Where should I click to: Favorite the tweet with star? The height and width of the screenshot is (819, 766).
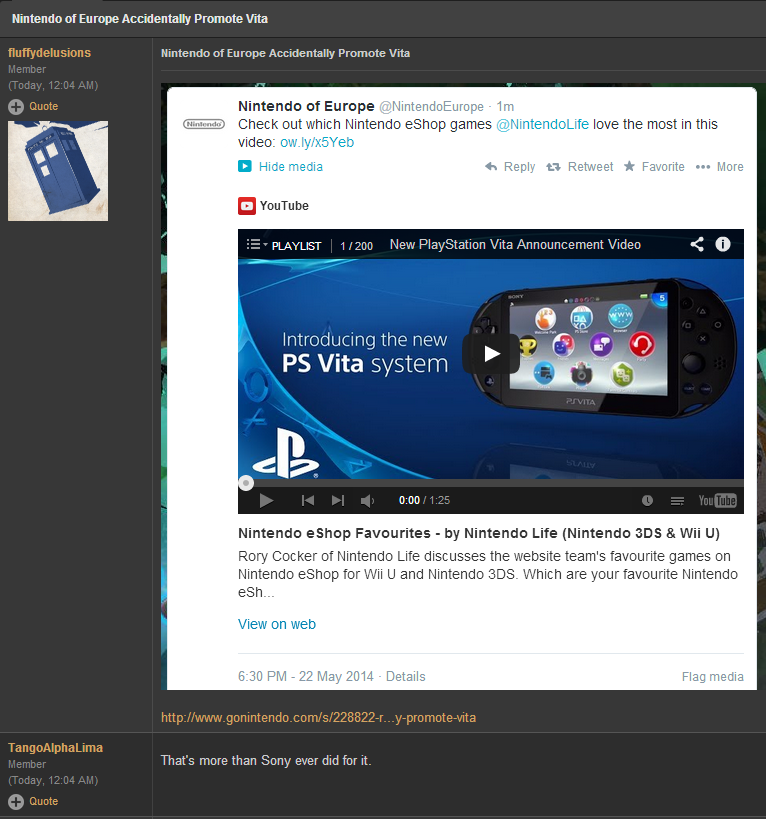(x=654, y=167)
